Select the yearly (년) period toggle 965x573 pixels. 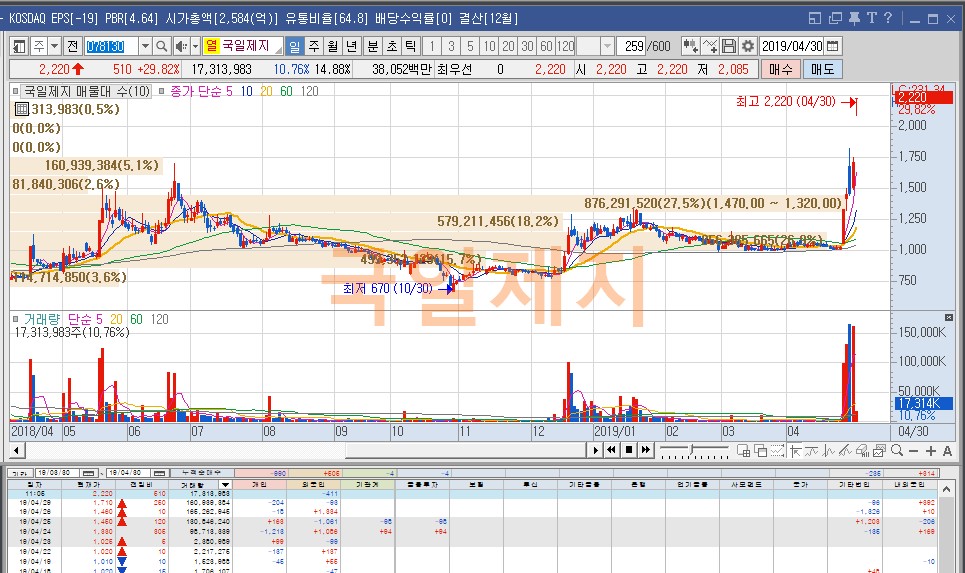point(351,46)
